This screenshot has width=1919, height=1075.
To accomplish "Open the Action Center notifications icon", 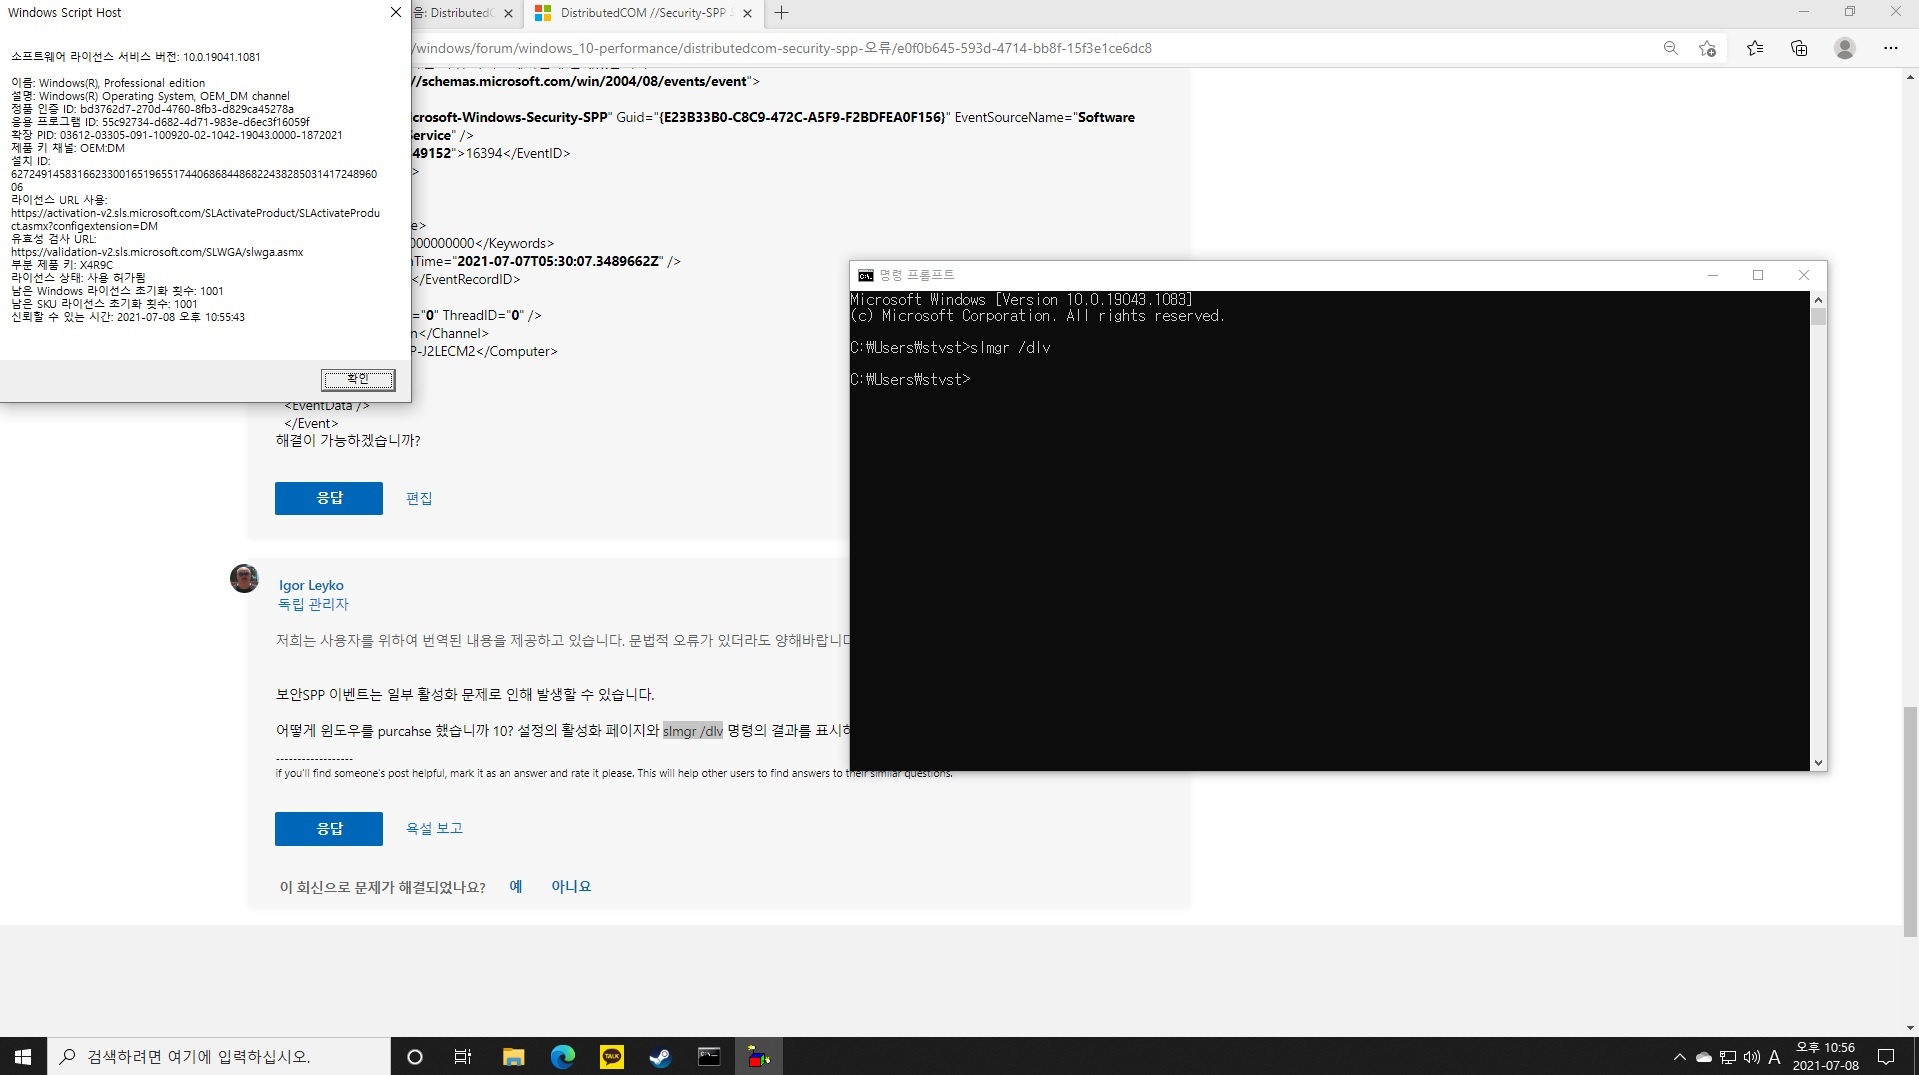I will [x=1886, y=1056].
